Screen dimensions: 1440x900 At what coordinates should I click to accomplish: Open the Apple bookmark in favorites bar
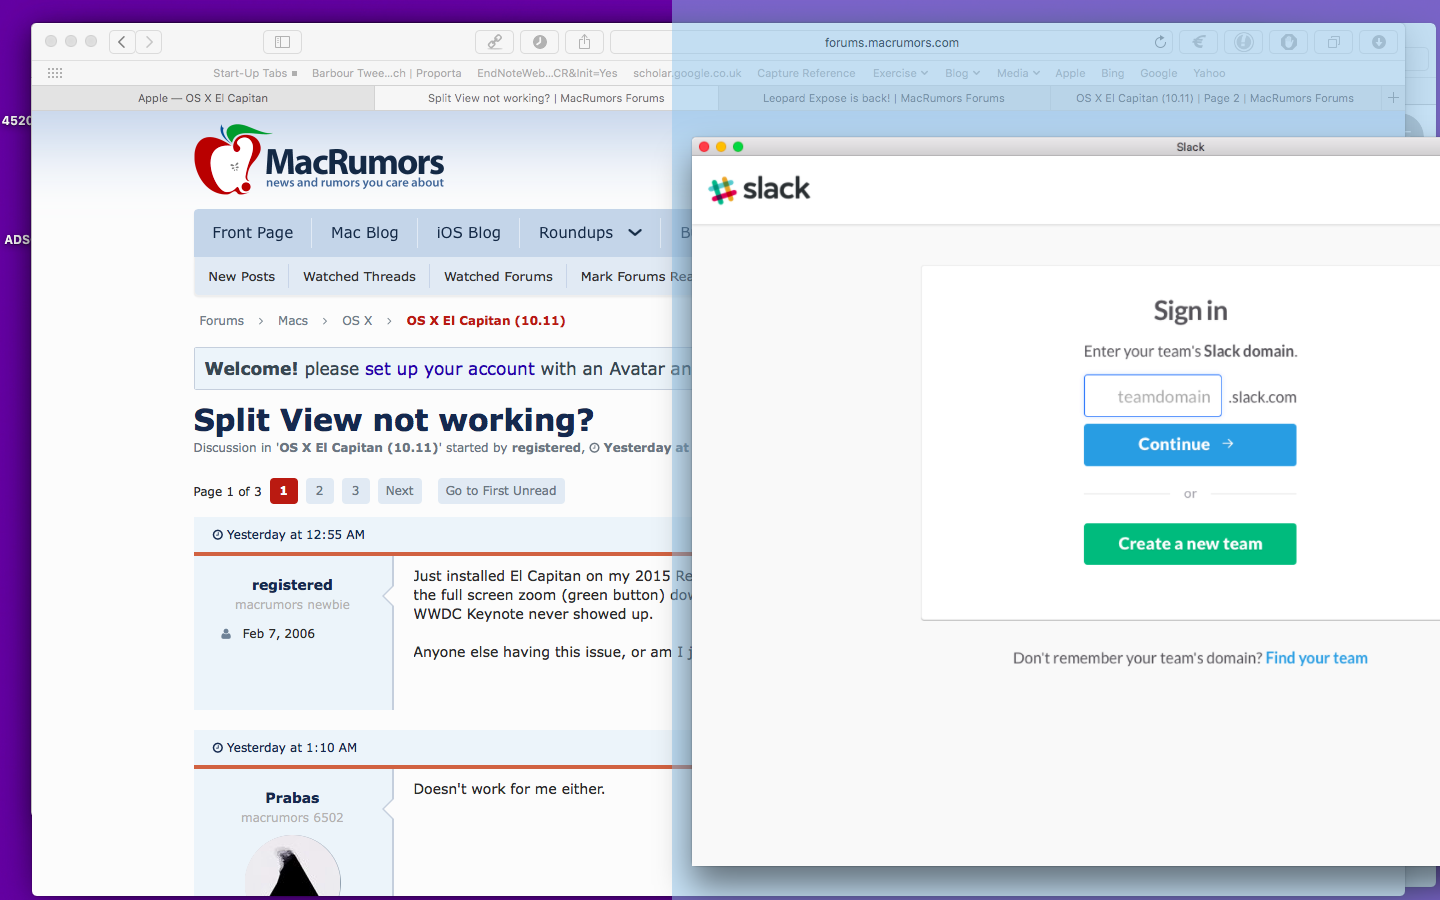1070,73
